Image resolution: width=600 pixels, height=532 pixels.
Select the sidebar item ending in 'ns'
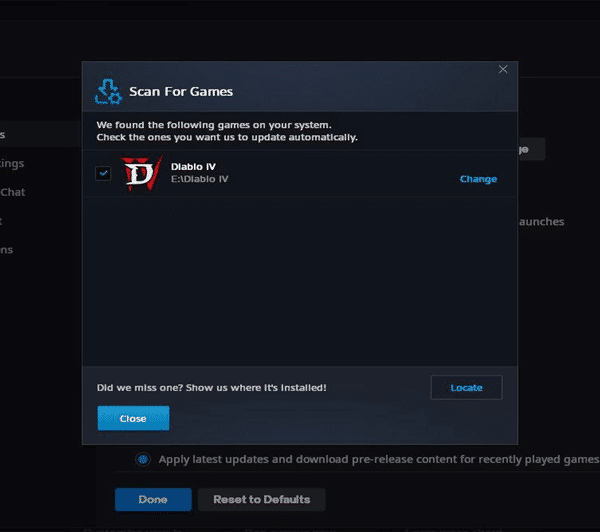click(x=7, y=250)
